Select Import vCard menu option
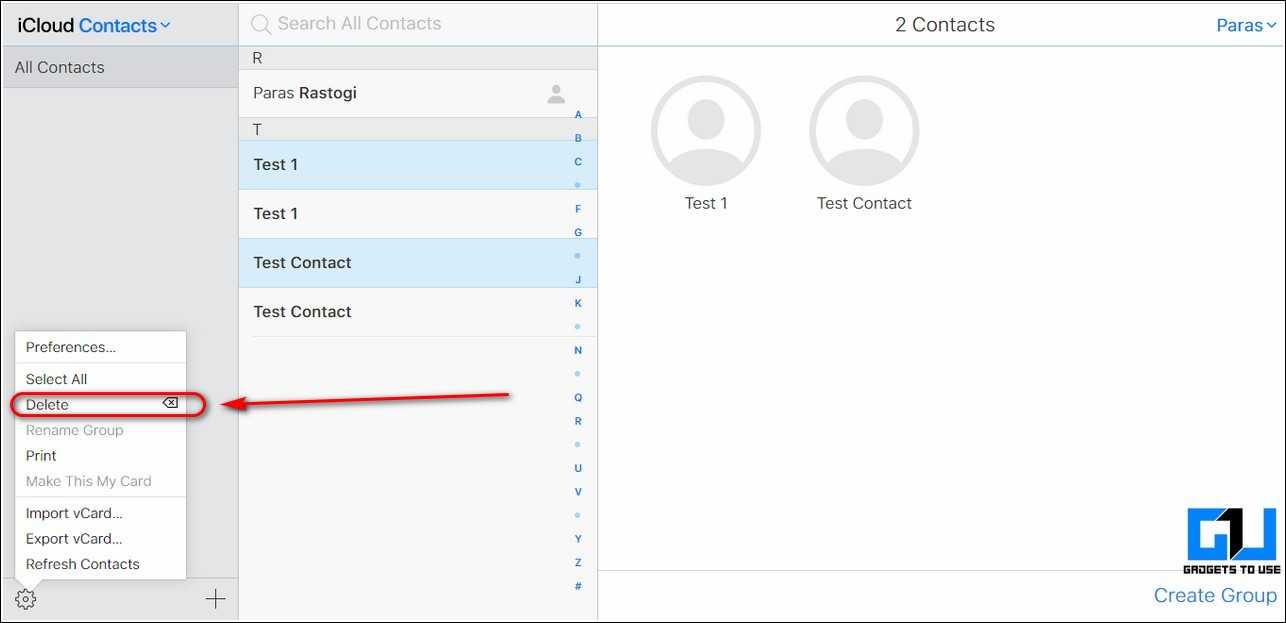1286x623 pixels. (x=74, y=513)
